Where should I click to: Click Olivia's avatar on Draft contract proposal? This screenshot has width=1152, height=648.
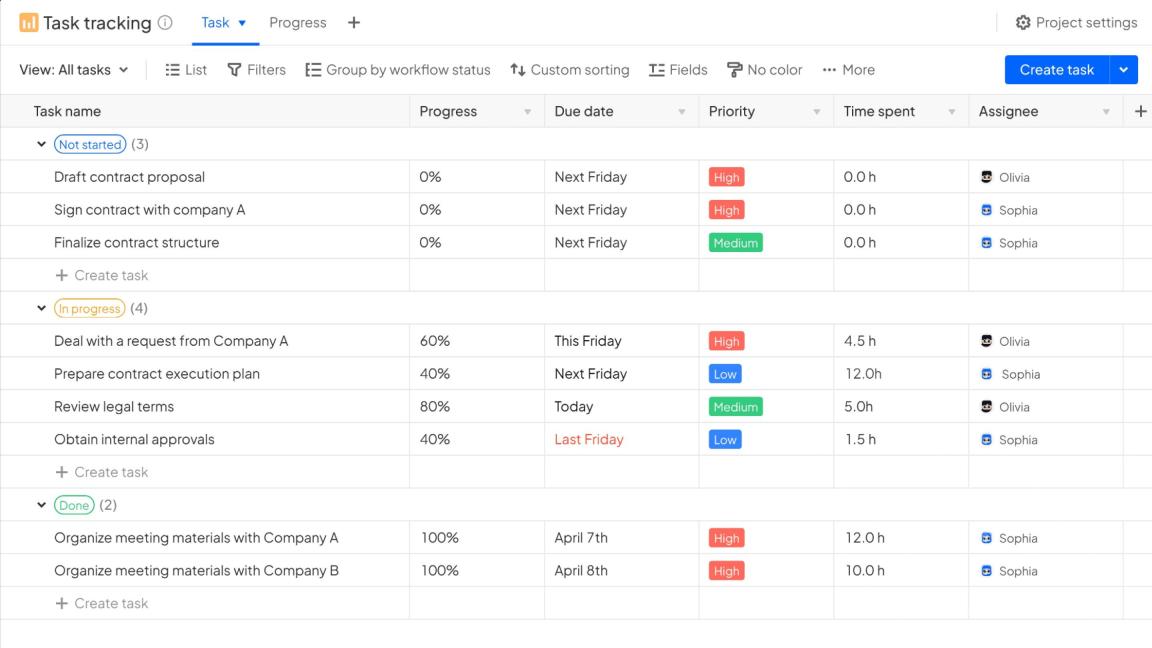tap(987, 177)
